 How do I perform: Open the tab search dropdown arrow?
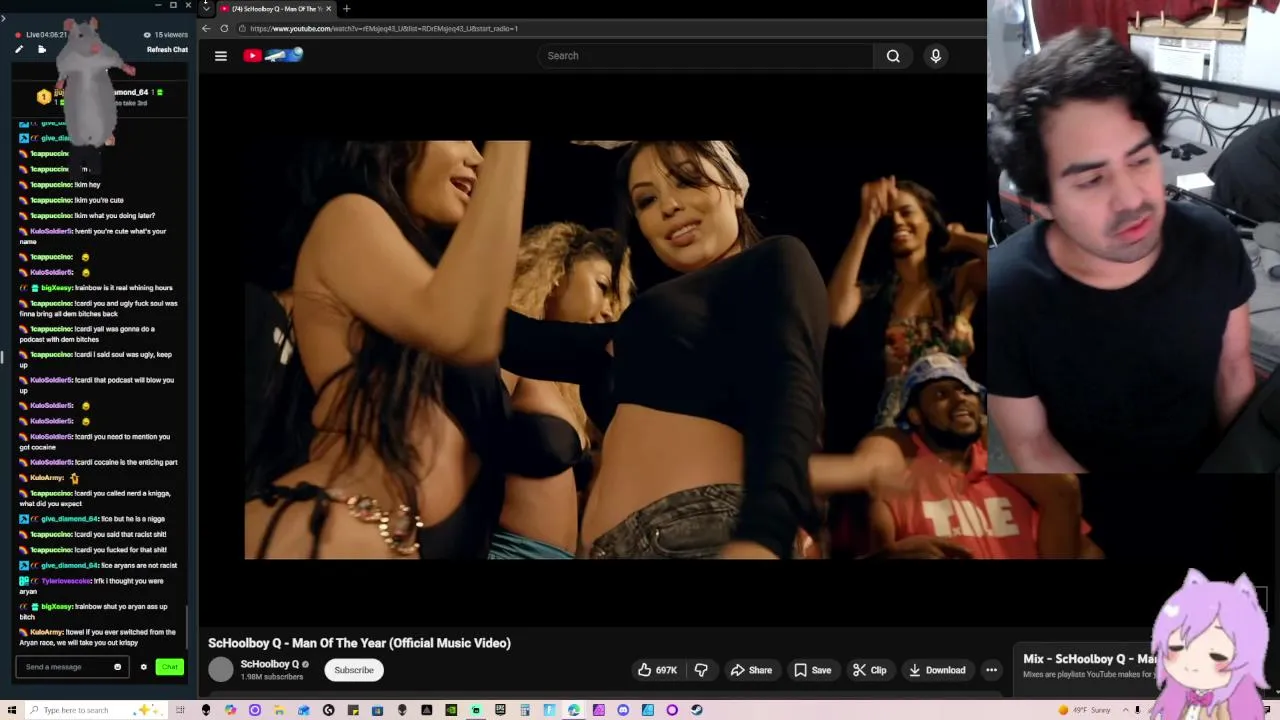coord(206,9)
